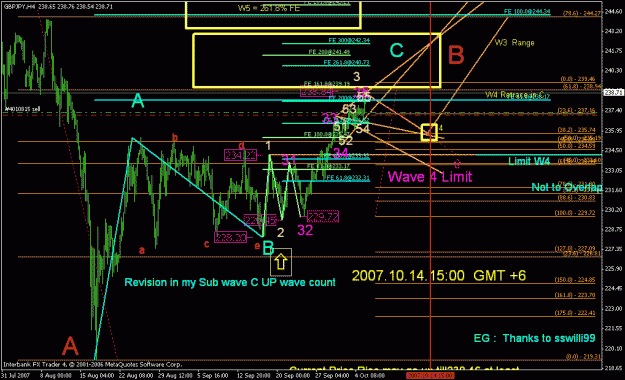Screen dimensions: 625x380
Task: Select the magenta '31' wave label
Action: coord(289,160)
